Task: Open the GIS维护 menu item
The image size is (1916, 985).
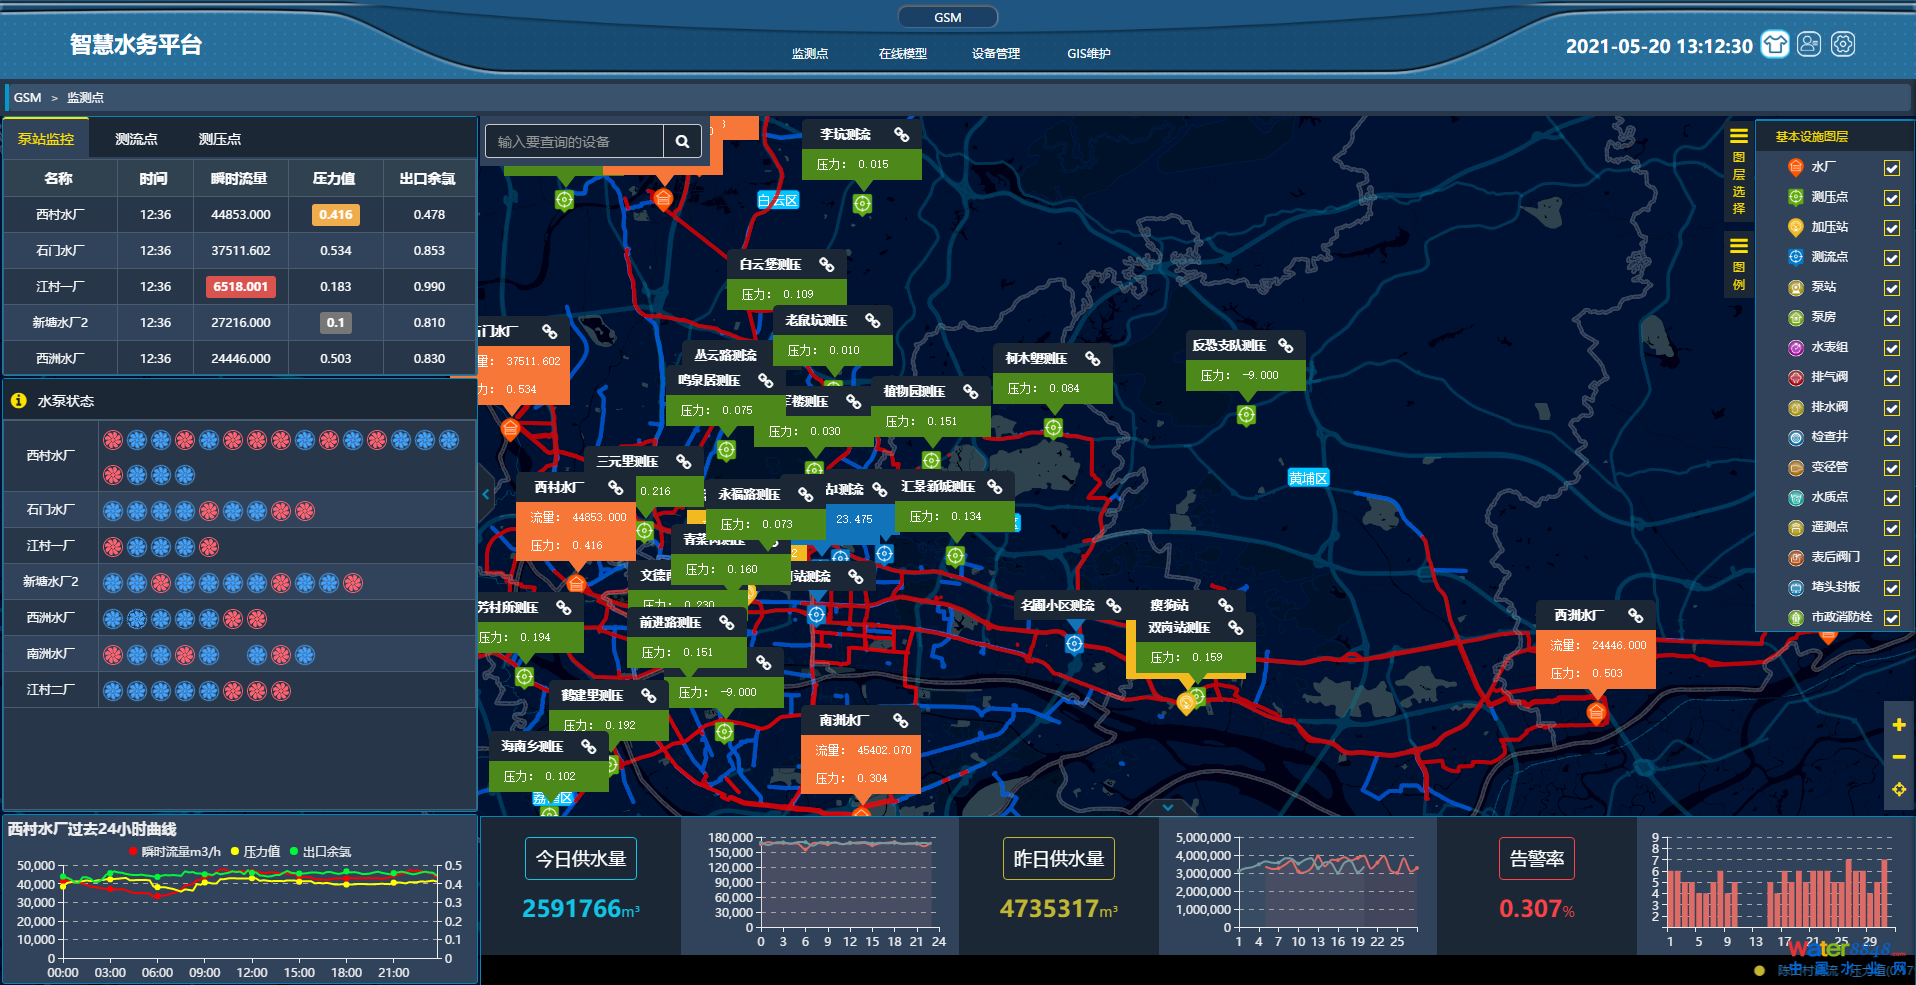Action: [1088, 54]
